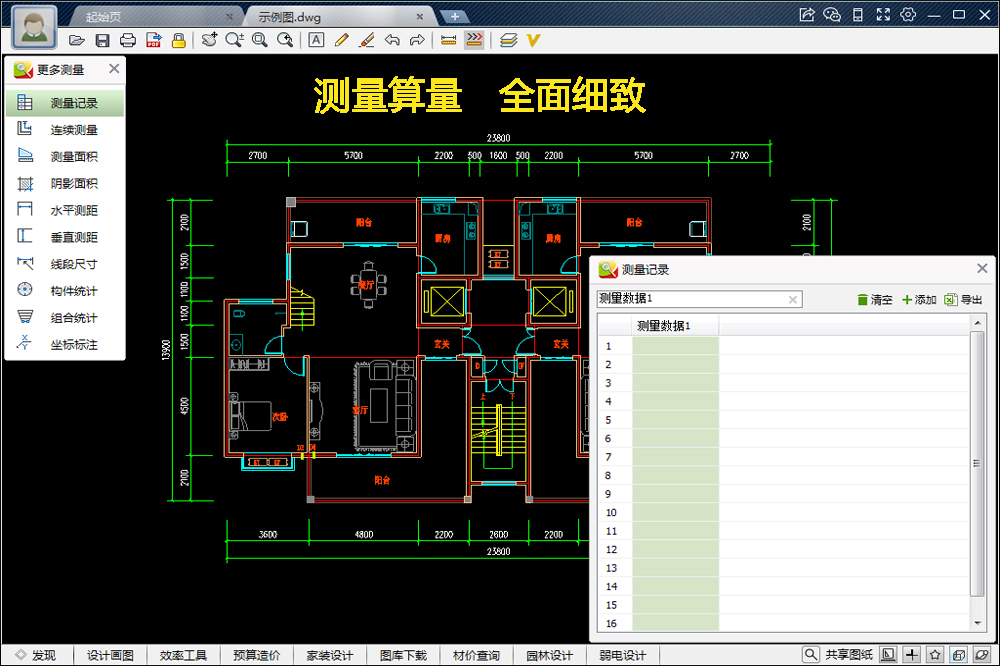
Task: Open settings gear in title bar
Action: pos(908,14)
